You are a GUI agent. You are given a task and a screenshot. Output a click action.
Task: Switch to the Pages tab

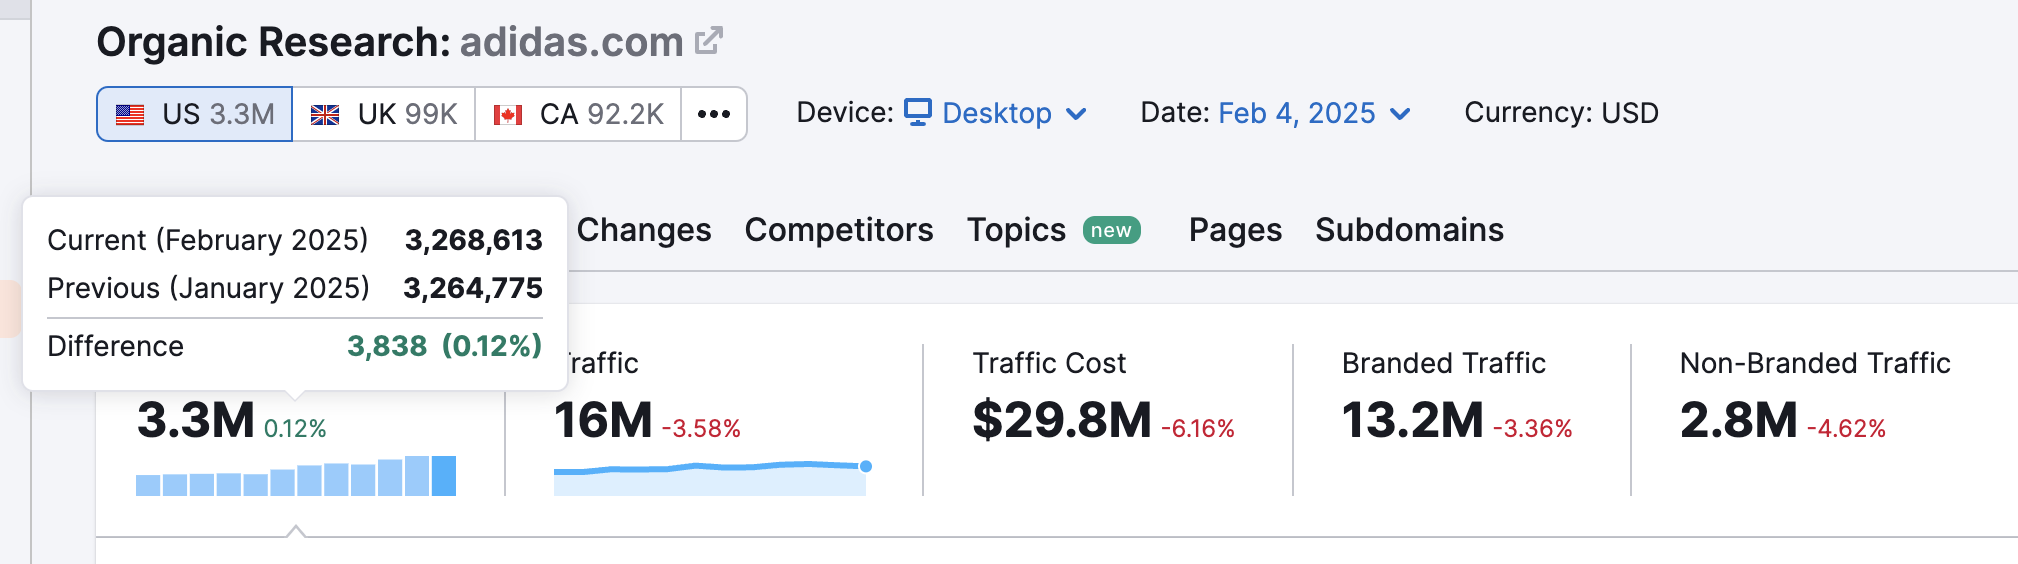click(x=1235, y=230)
